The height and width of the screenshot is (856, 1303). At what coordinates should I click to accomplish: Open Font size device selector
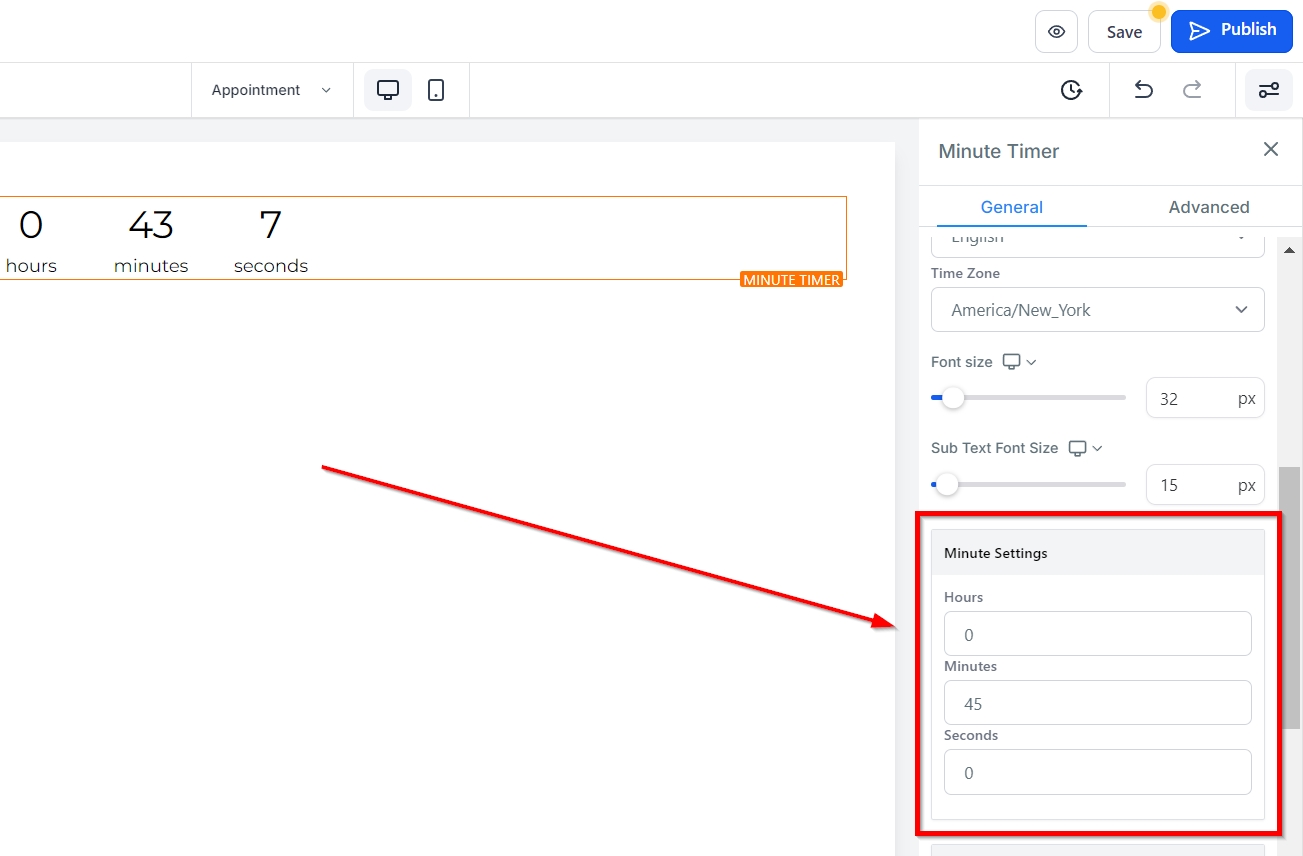point(1019,362)
